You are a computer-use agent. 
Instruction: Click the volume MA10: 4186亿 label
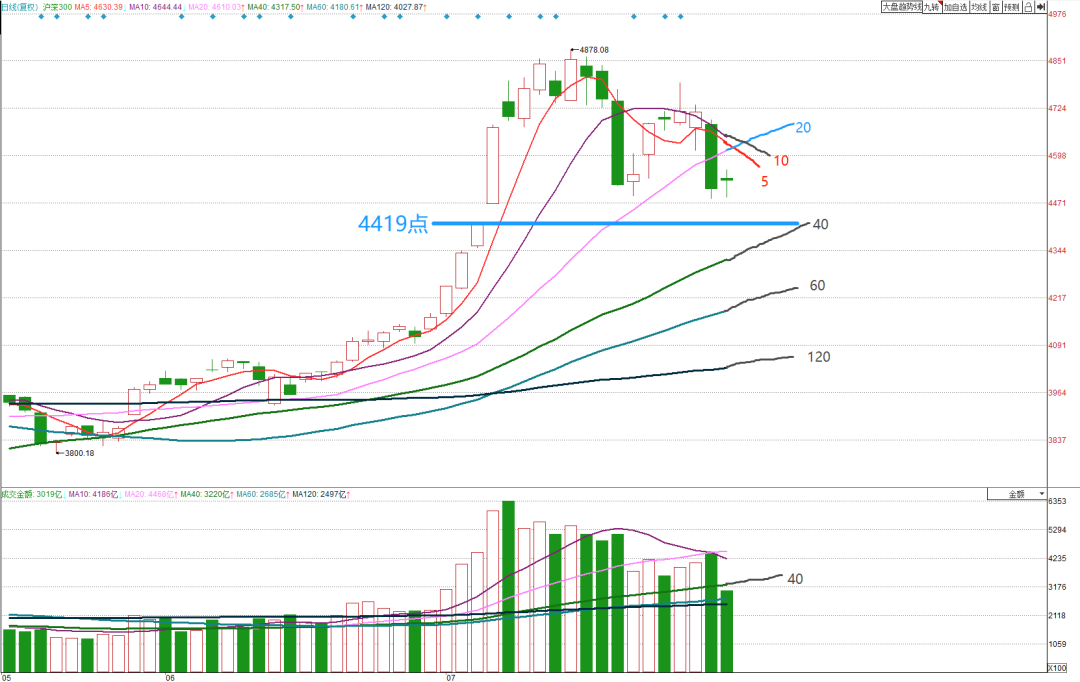[x=93, y=494]
